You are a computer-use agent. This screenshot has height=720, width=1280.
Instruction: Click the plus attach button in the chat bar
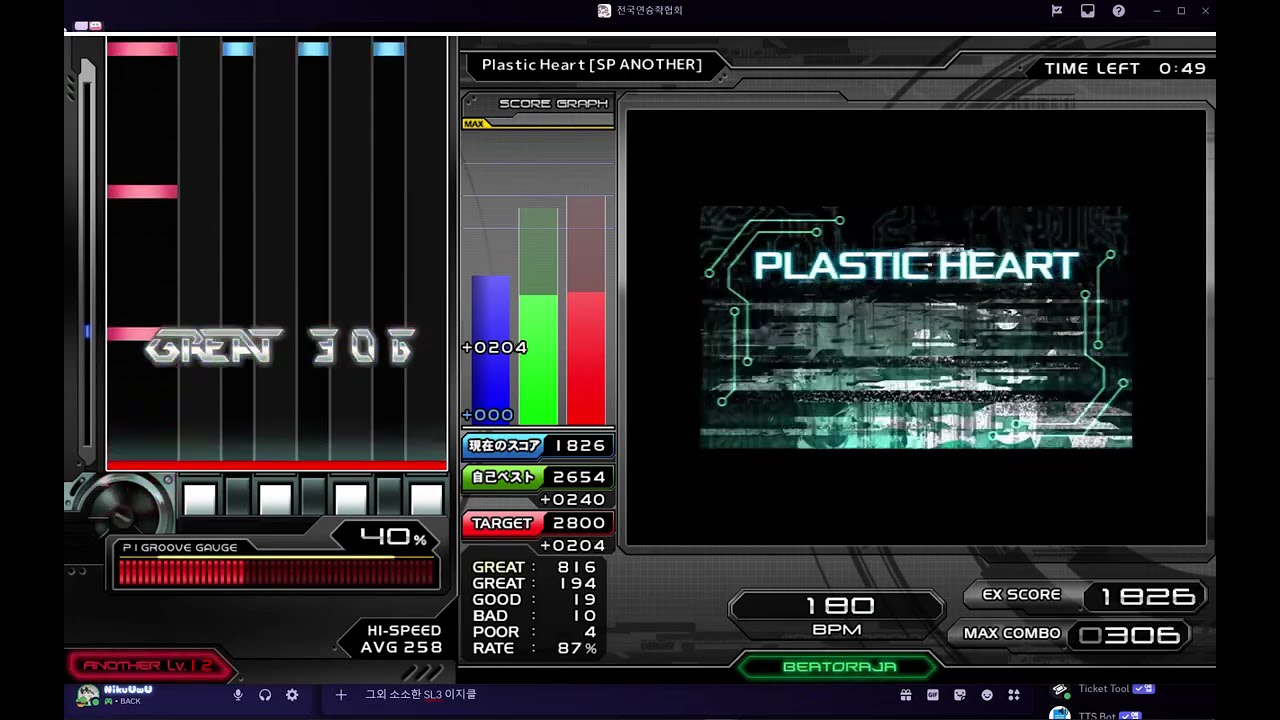[341, 695]
